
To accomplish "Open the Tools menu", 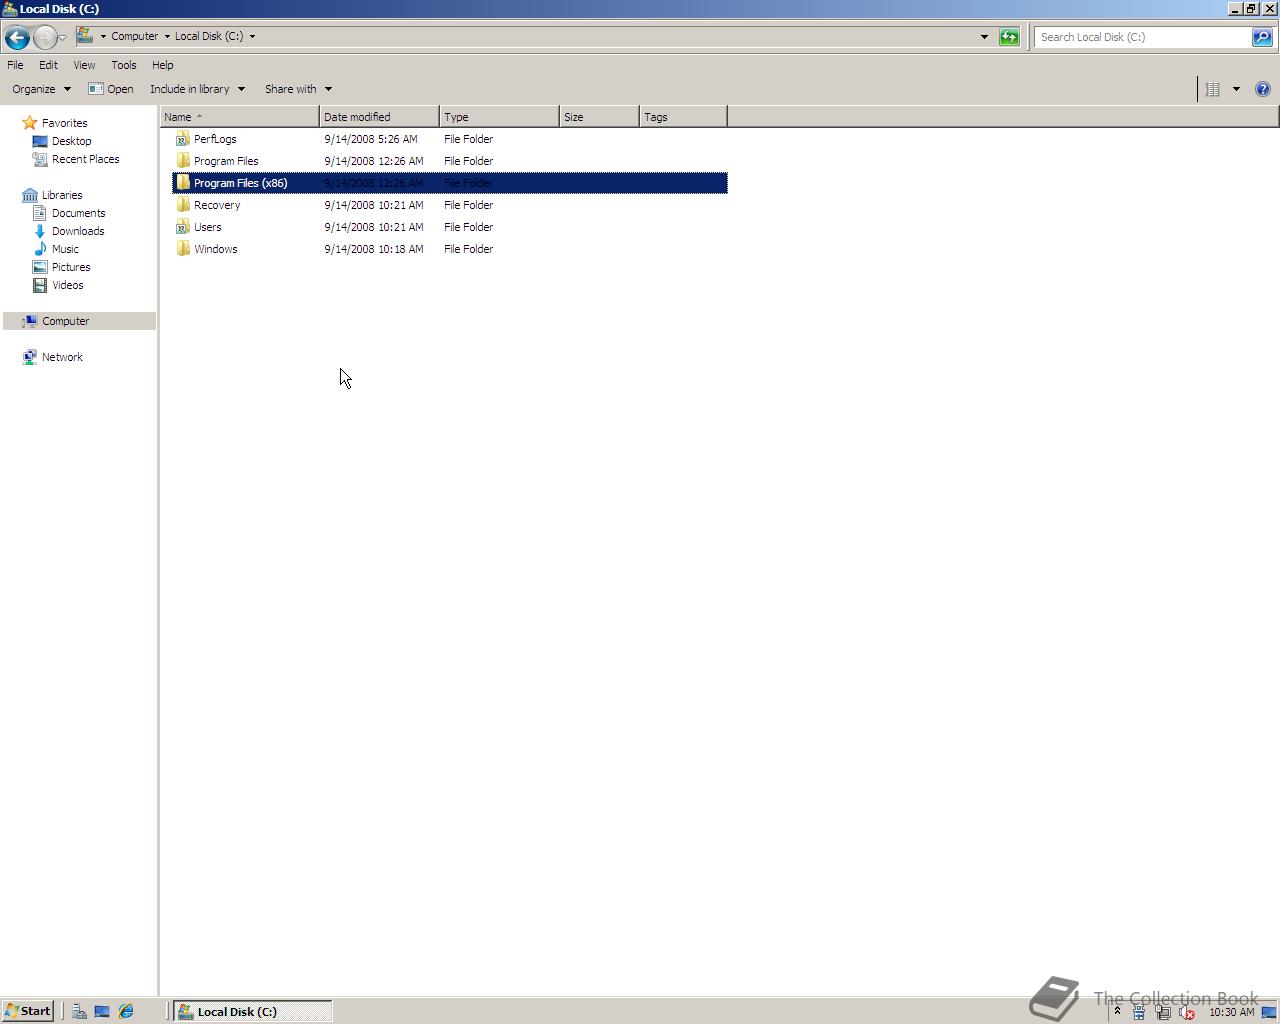I will 123,65.
